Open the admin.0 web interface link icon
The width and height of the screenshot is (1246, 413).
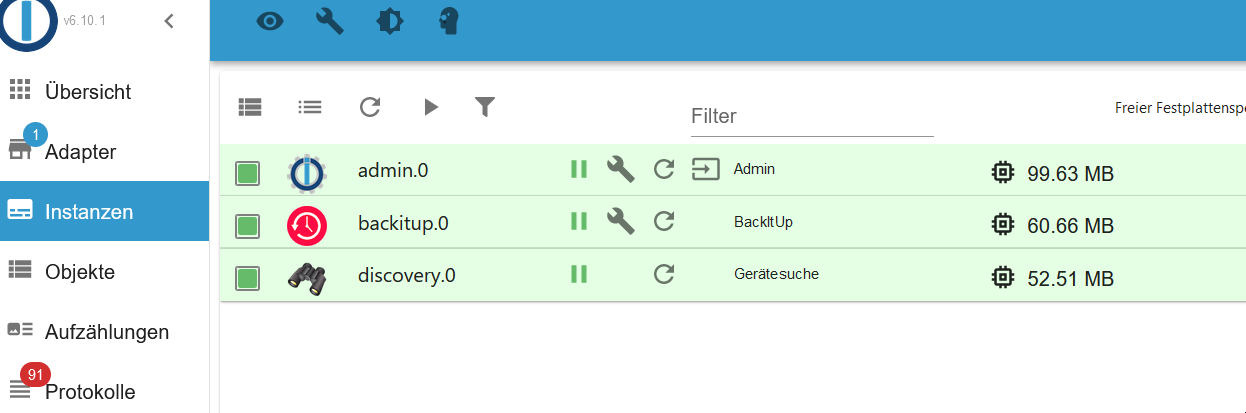point(706,170)
